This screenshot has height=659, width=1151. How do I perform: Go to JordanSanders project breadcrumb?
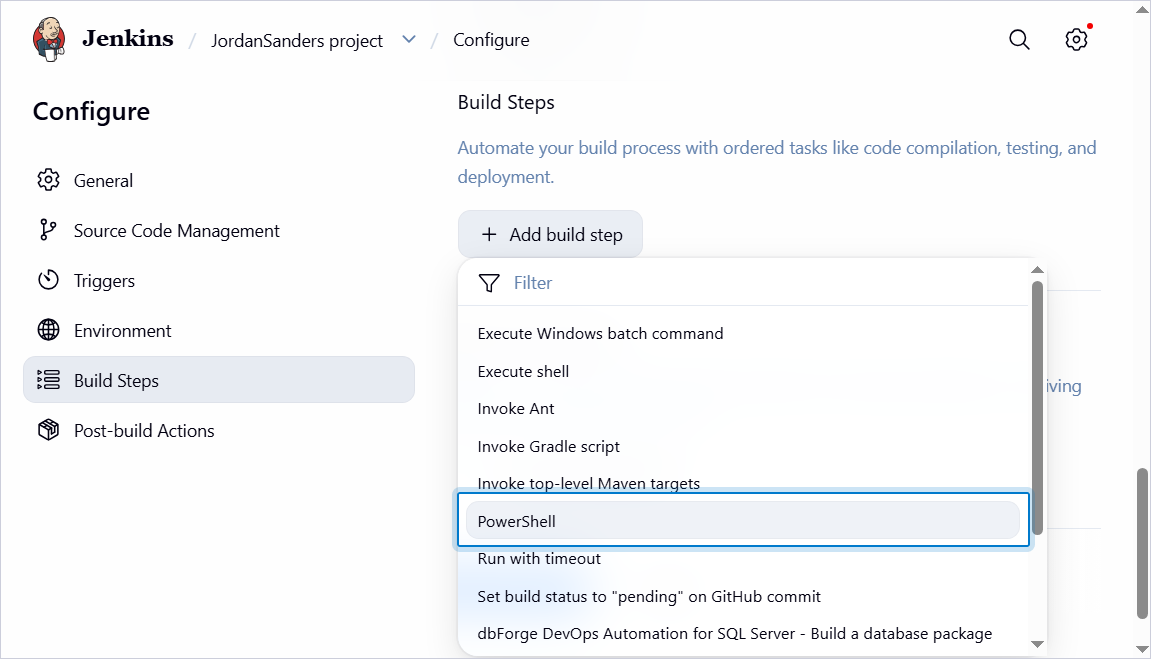tap(297, 40)
